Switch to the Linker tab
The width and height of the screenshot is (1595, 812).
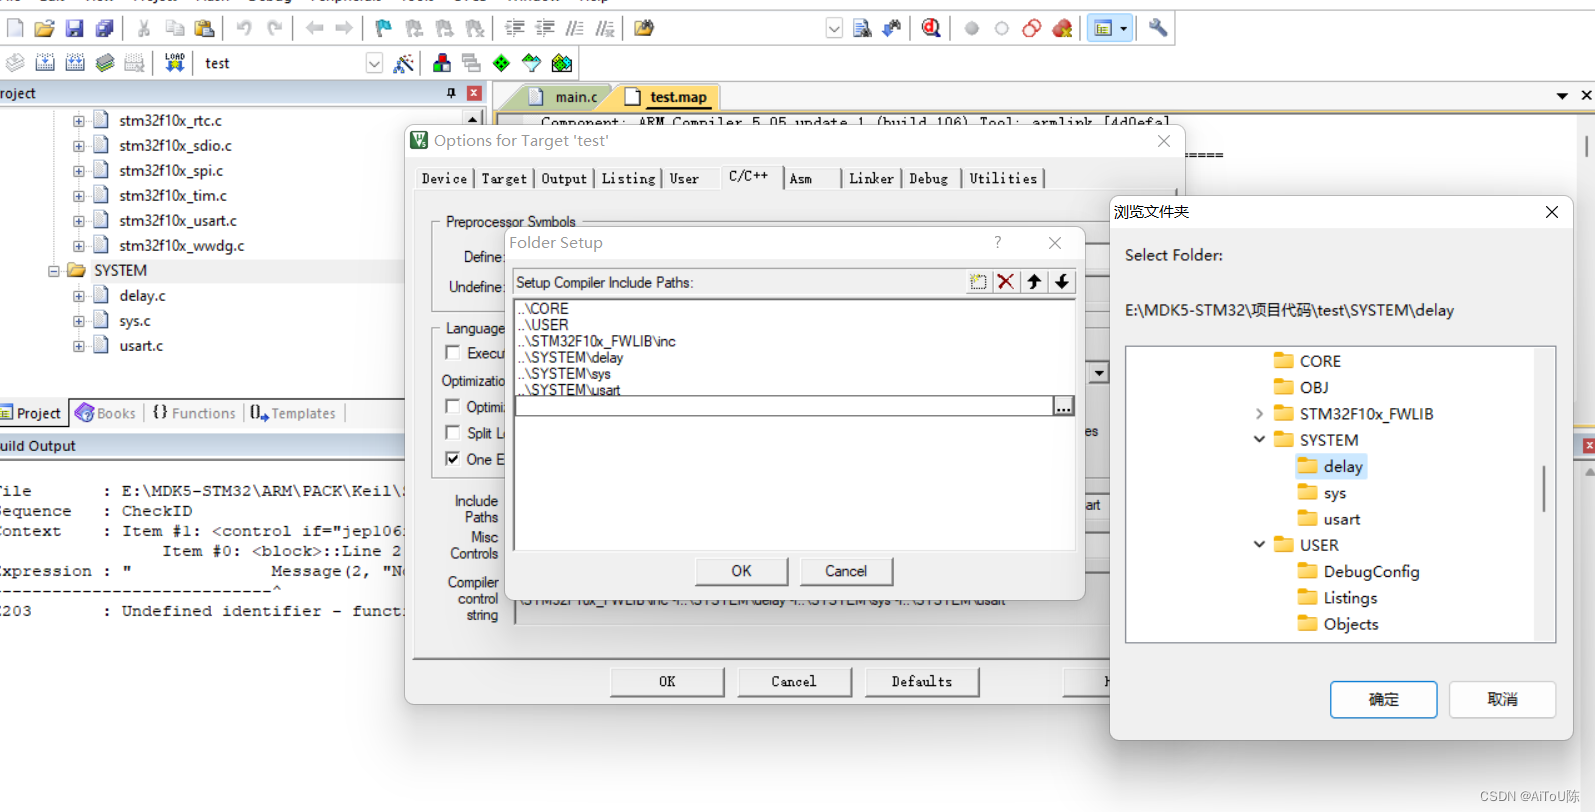[871, 179]
